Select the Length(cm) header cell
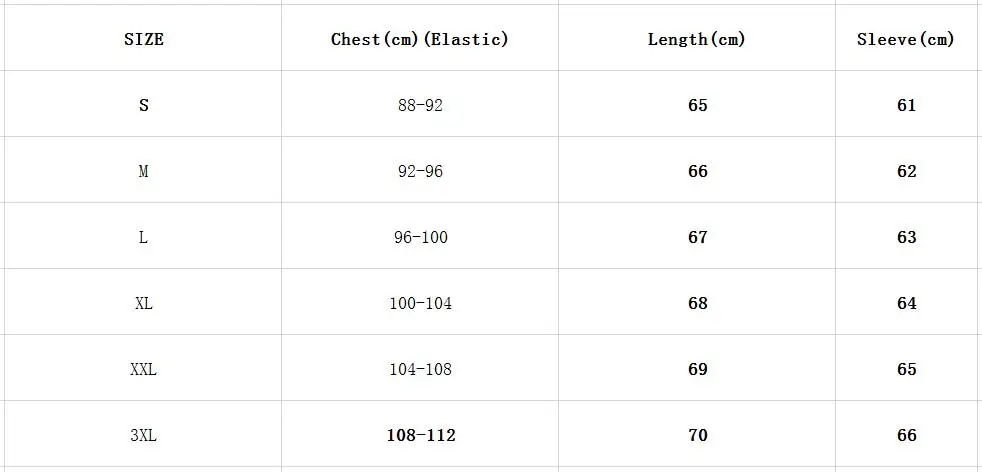This screenshot has height=472, width=982. pos(696,38)
